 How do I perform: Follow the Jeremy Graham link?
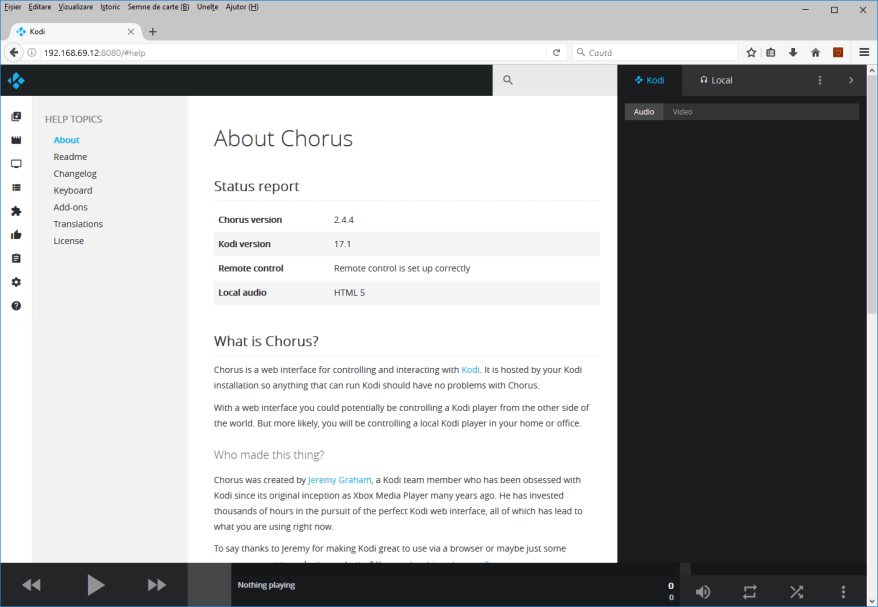click(x=340, y=480)
